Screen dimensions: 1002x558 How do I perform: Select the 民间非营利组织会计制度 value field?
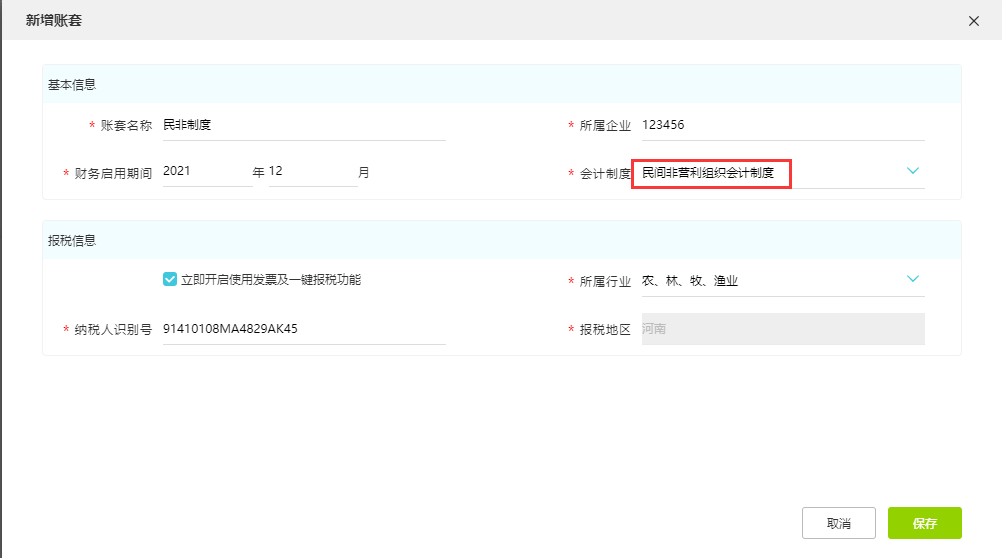[x=710, y=173]
